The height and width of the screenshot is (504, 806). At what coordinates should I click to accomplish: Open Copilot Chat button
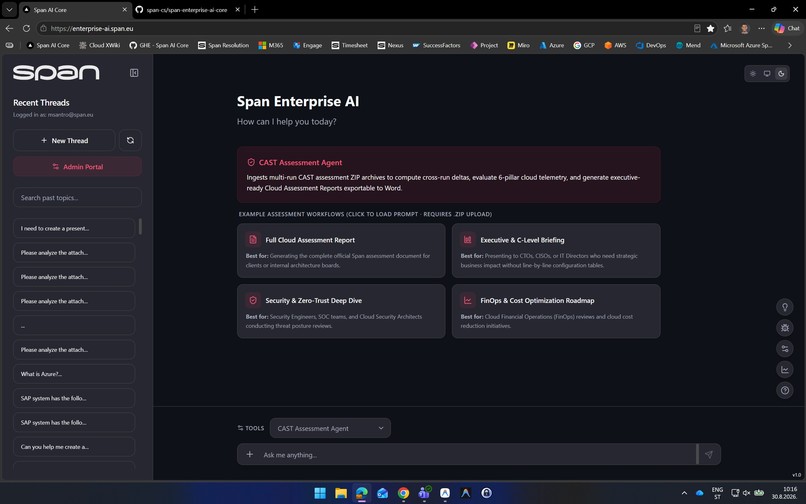point(787,28)
